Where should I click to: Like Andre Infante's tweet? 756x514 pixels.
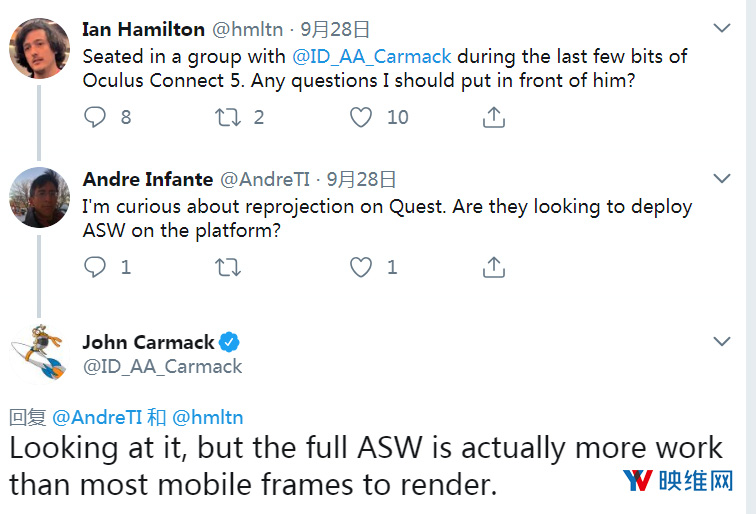click(x=361, y=267)
